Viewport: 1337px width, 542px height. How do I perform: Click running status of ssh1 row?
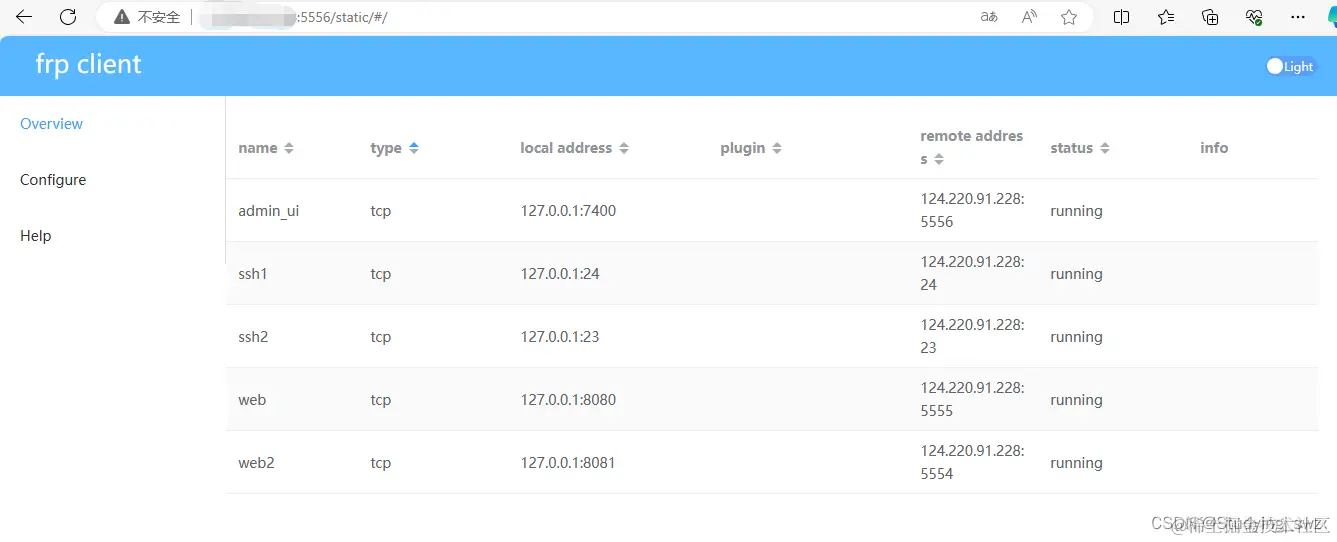[x=1076, y=274]
